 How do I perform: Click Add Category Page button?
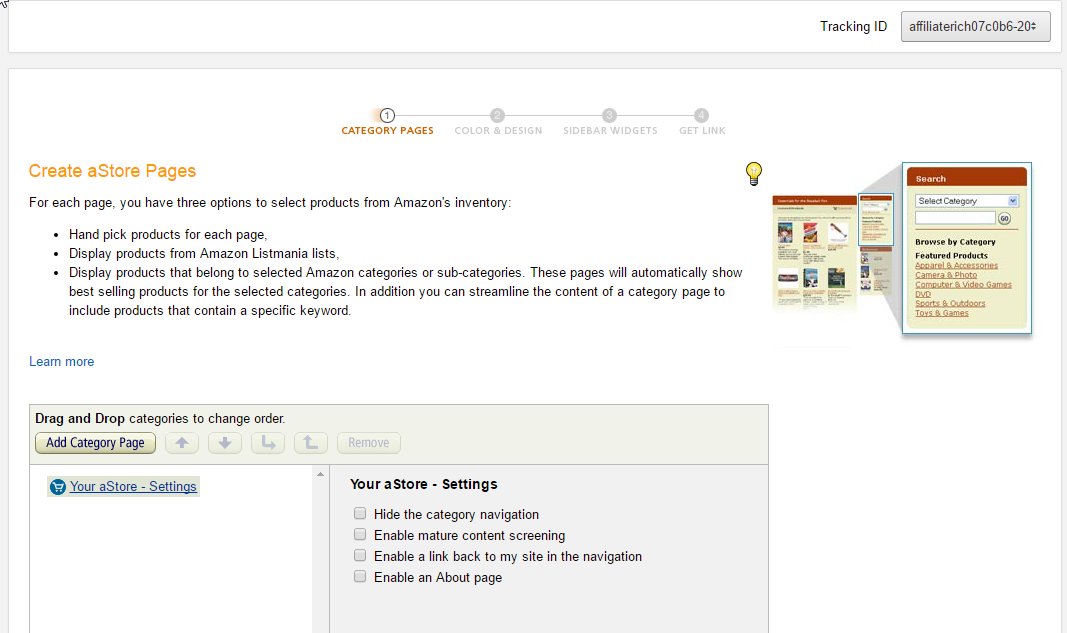click(95, 442)
